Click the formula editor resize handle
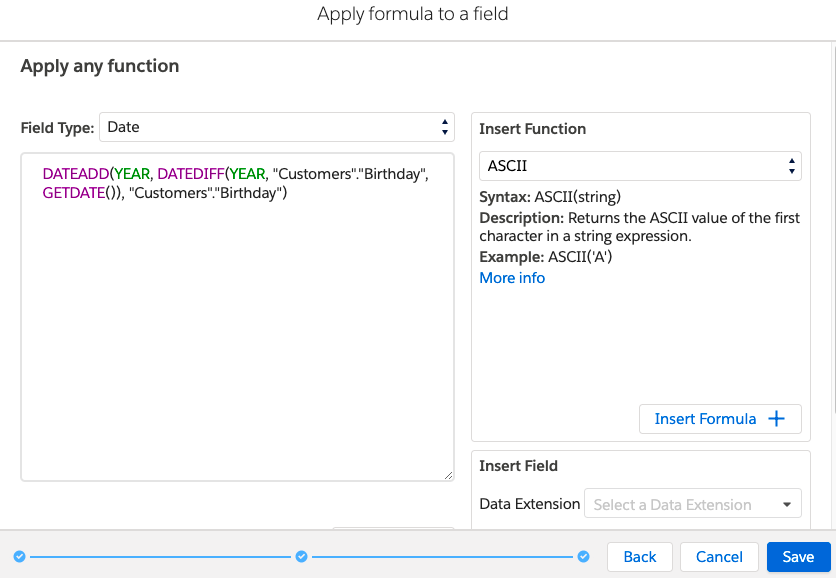Viewport: 836px width, 578px height. pos(448,475)
